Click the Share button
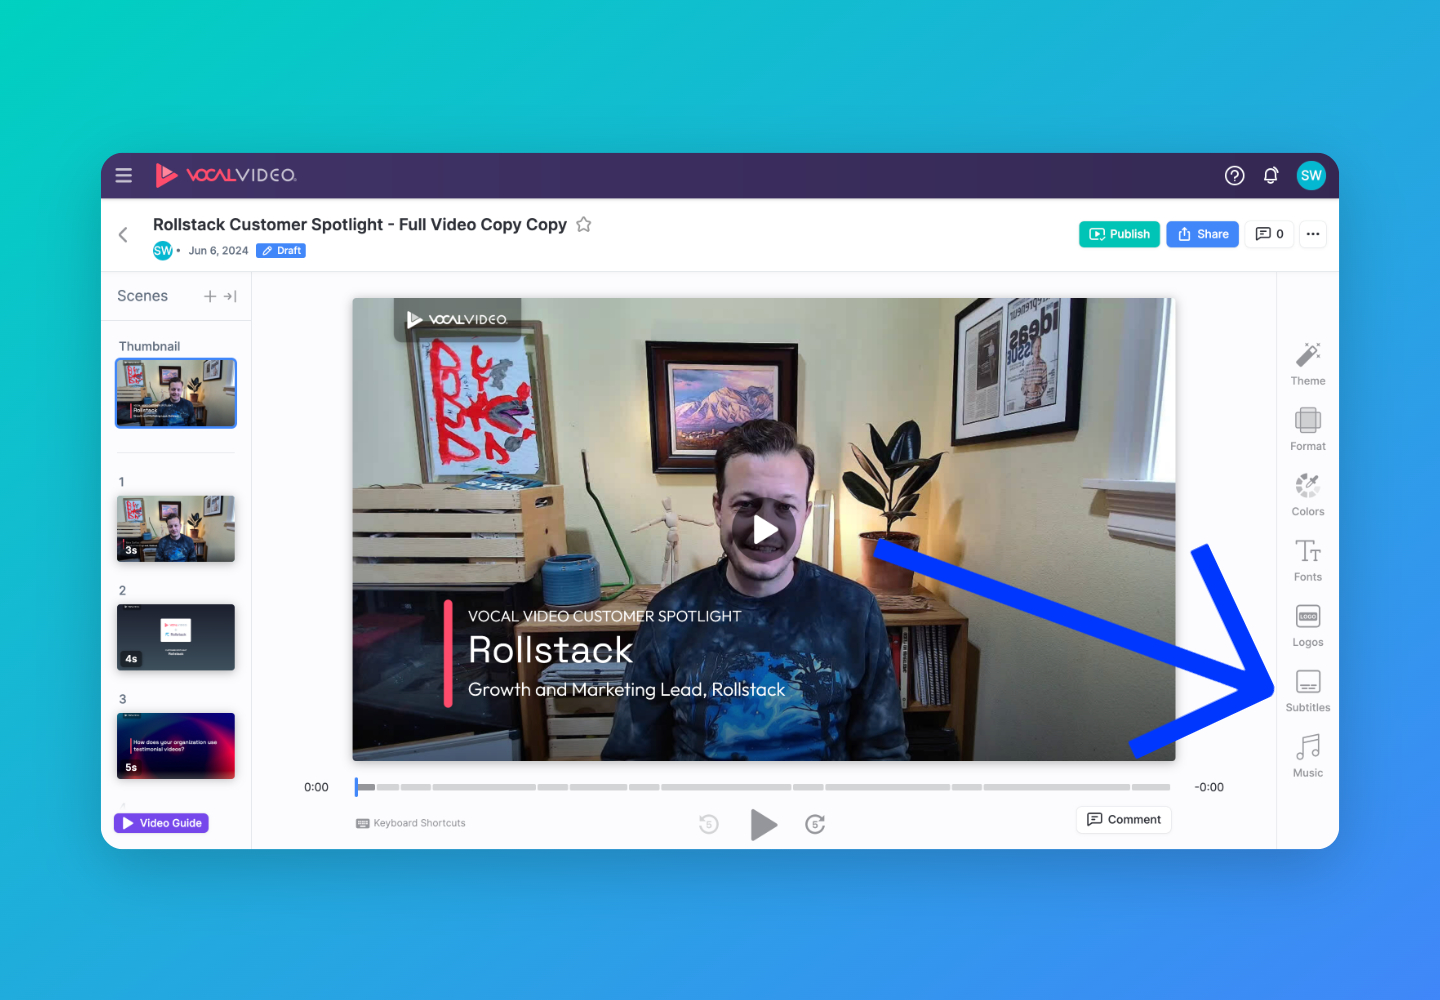The image size is (1440, 1000). 1203,234
